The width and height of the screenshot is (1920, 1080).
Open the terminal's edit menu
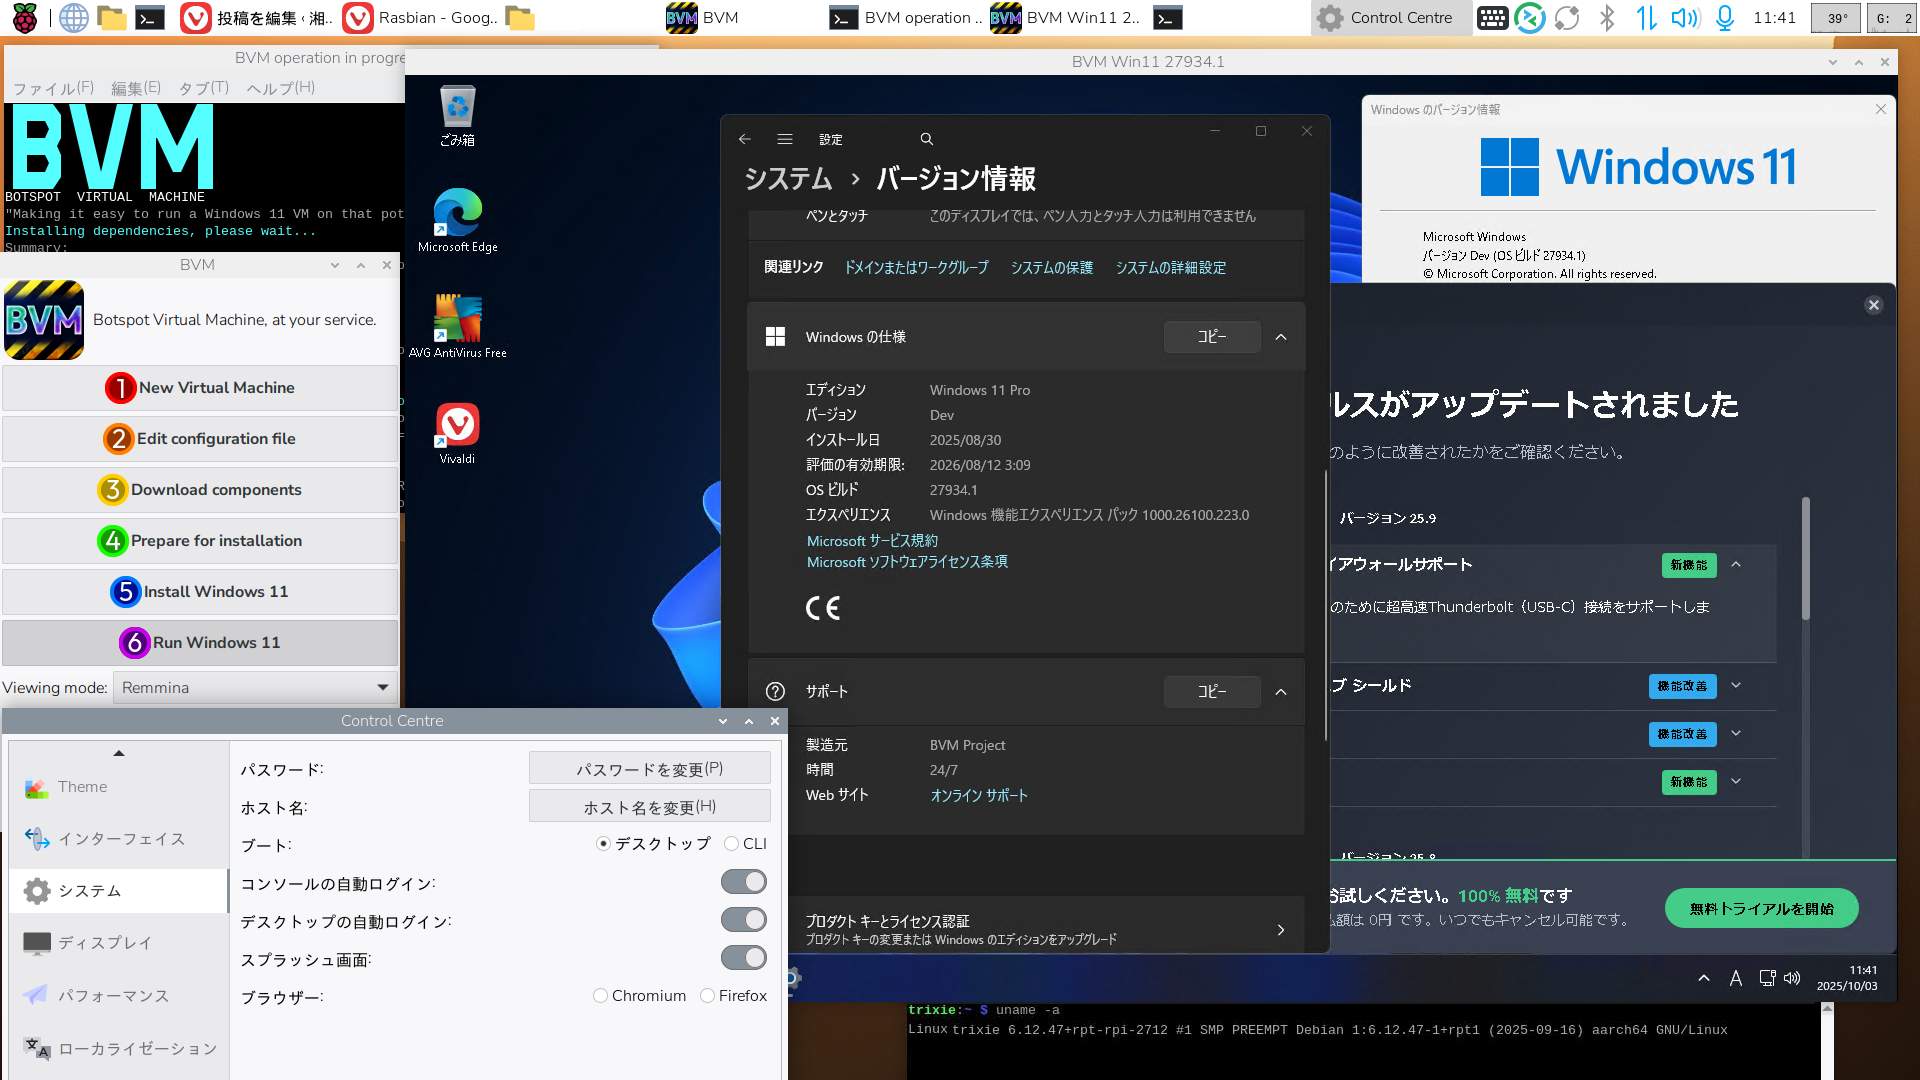[135, 88]
